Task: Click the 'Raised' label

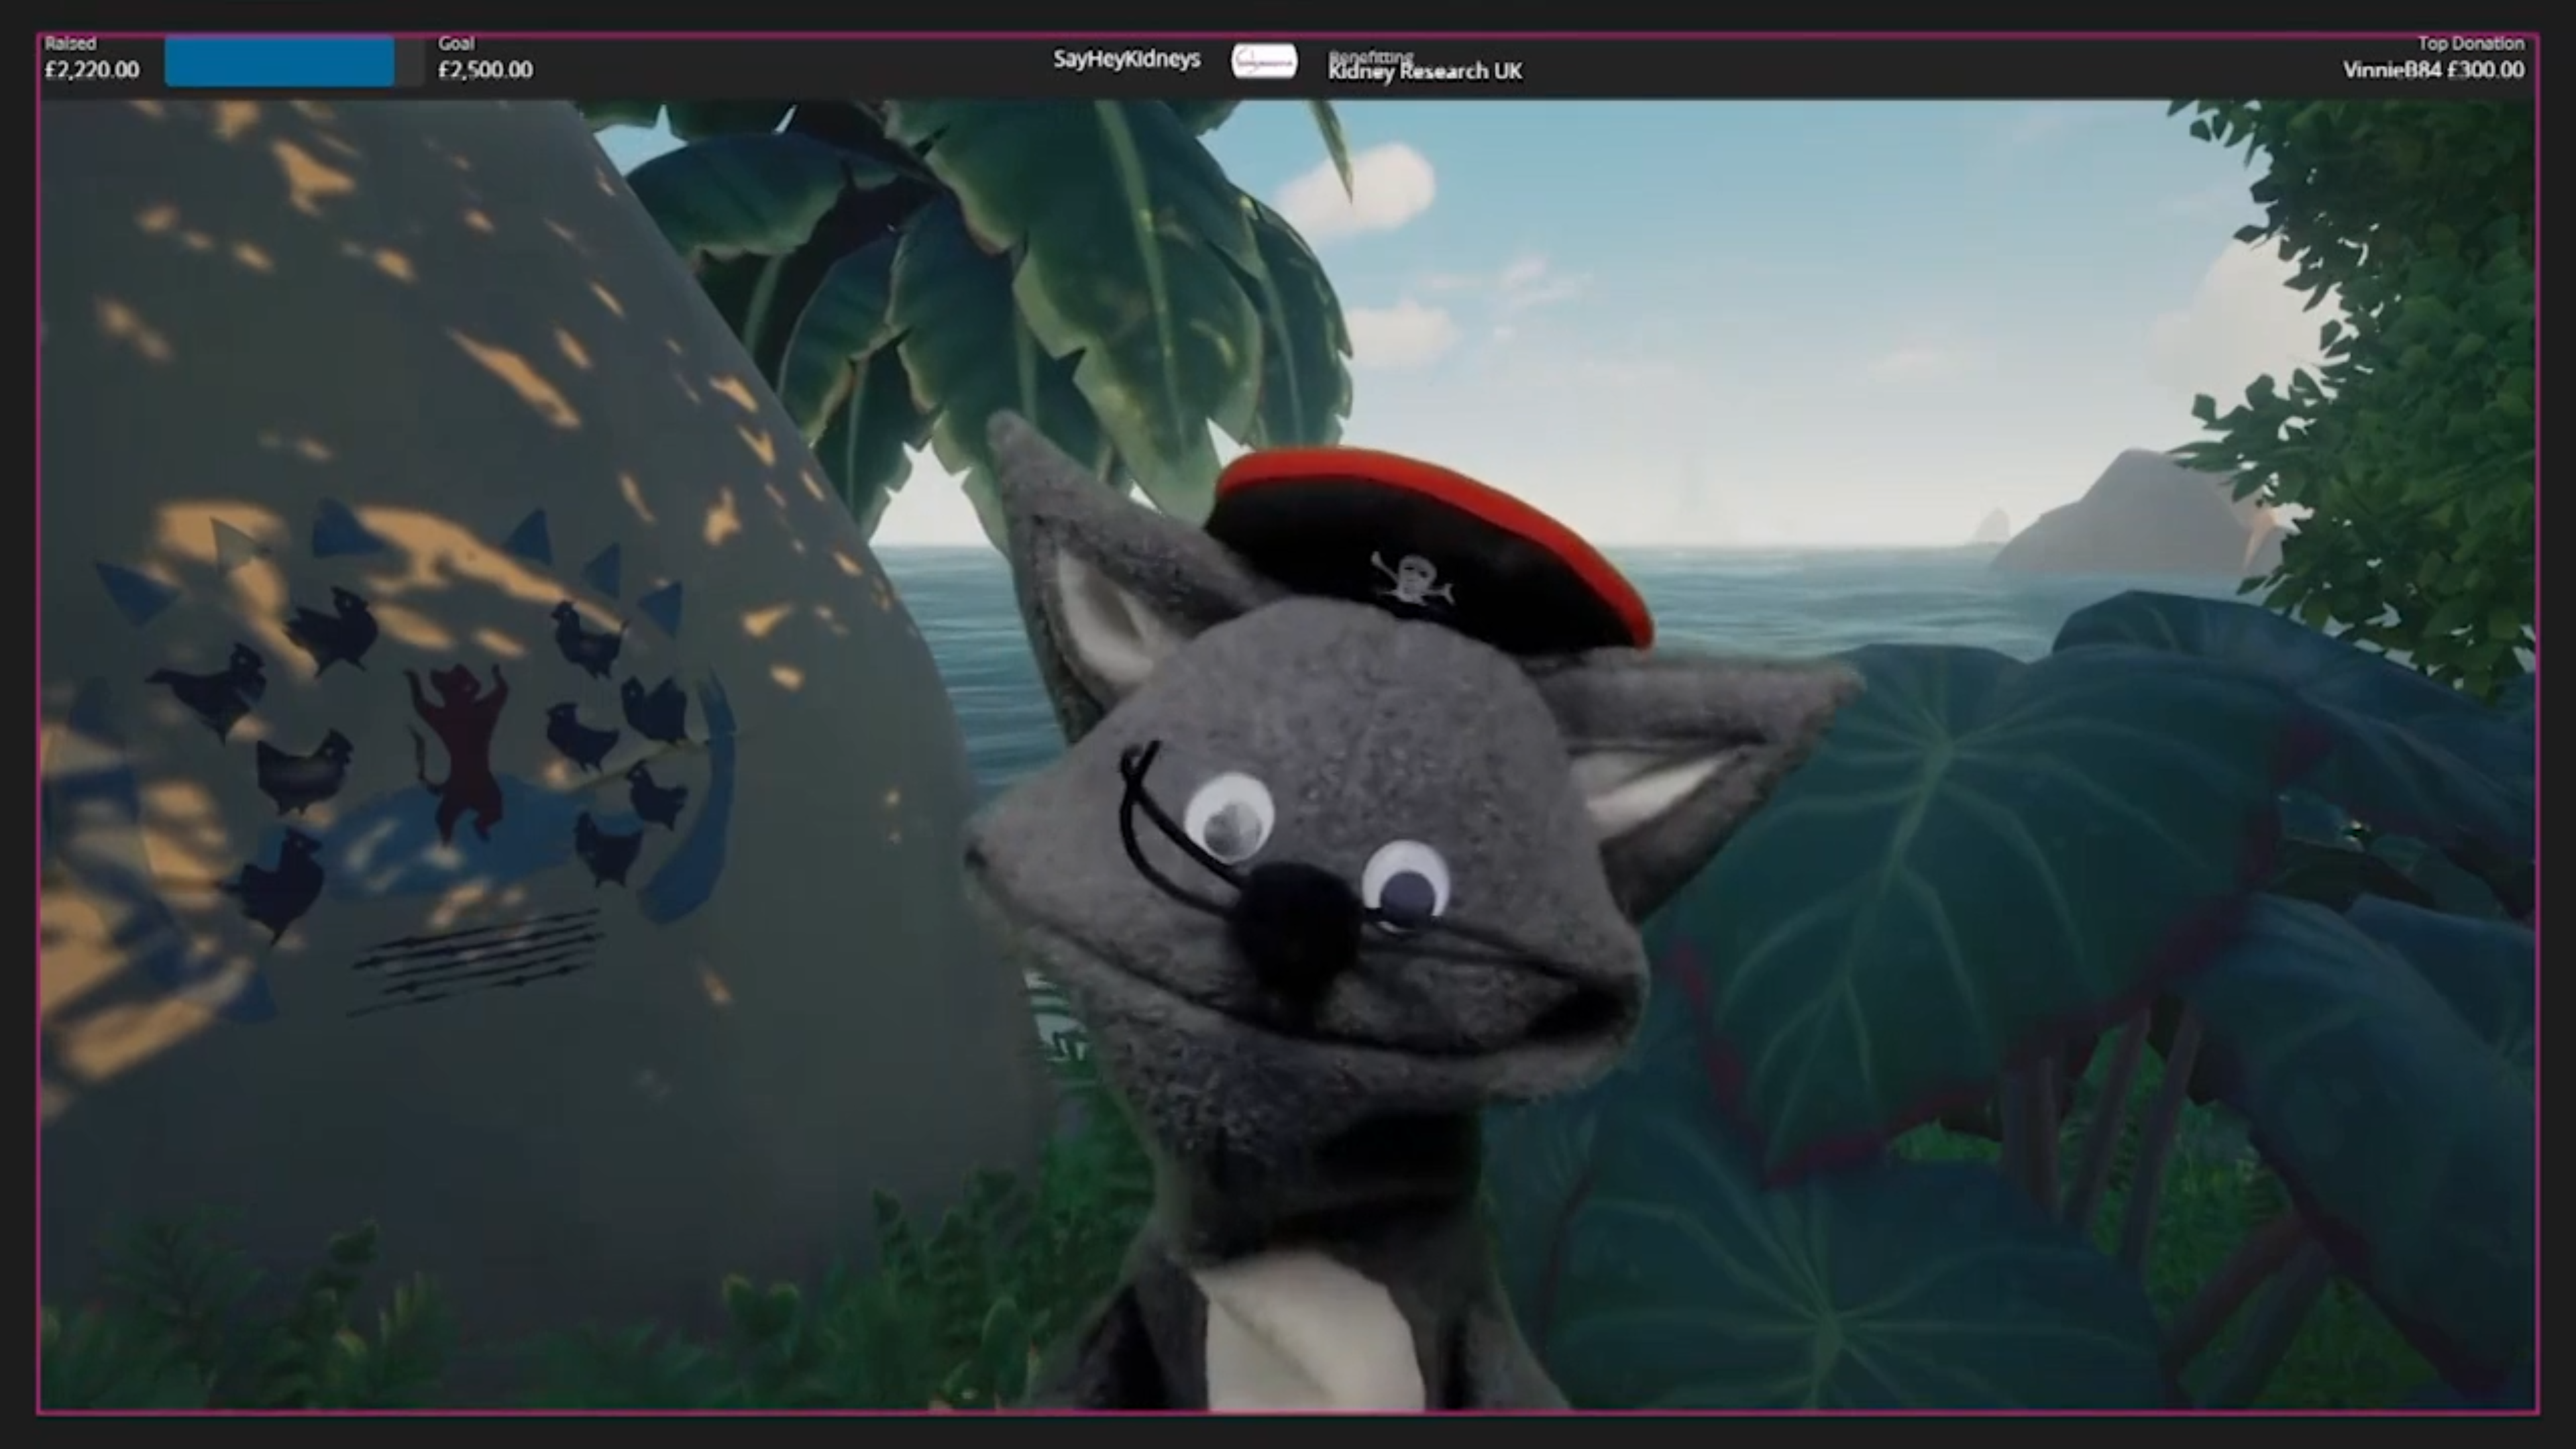Action: tap(70, 43)
